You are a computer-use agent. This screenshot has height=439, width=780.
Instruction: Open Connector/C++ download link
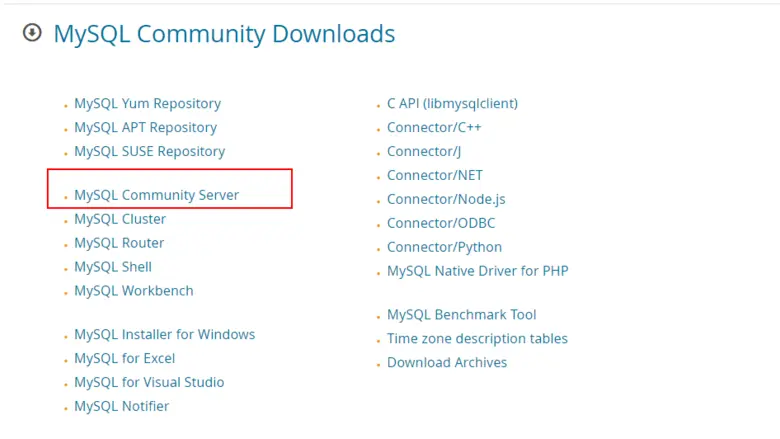click(x=434, y=127)
